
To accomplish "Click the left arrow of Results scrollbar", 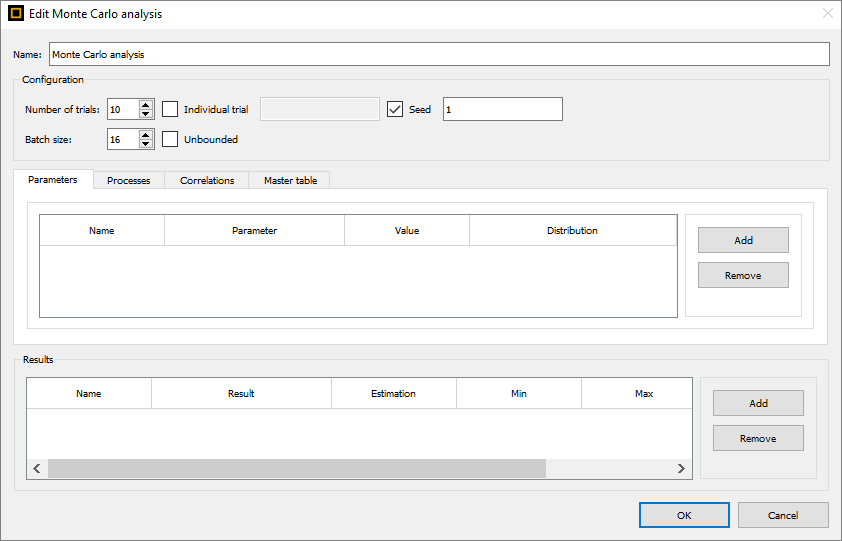I will point(37,468).
